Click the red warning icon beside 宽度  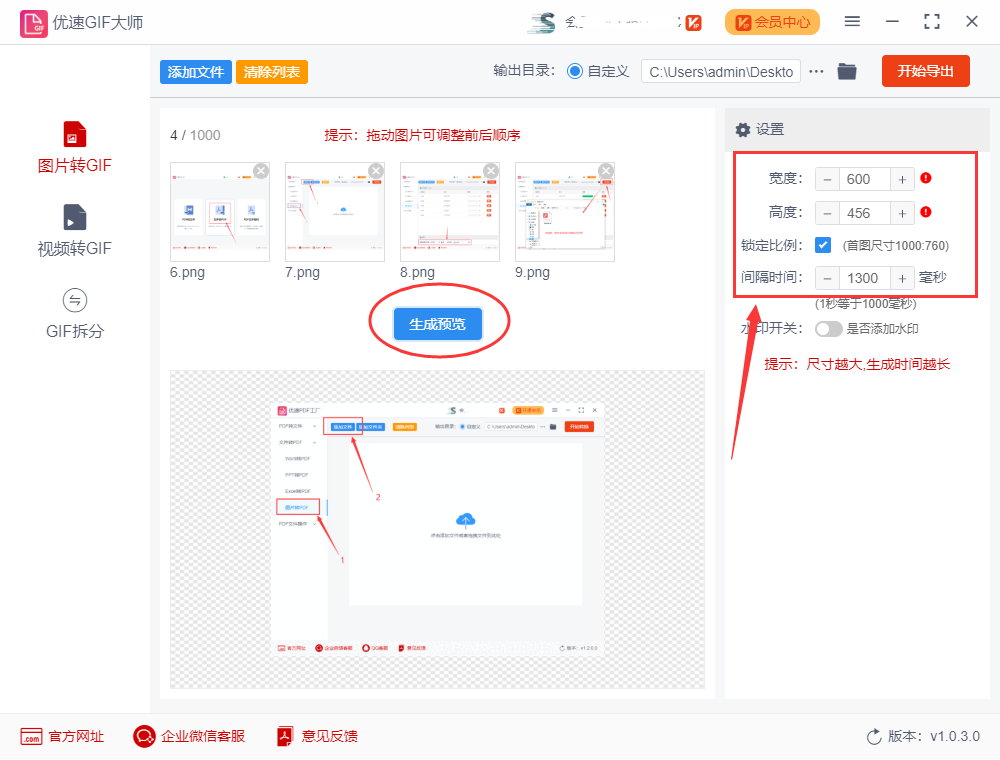pyautogui.click(x=926, y=179)
